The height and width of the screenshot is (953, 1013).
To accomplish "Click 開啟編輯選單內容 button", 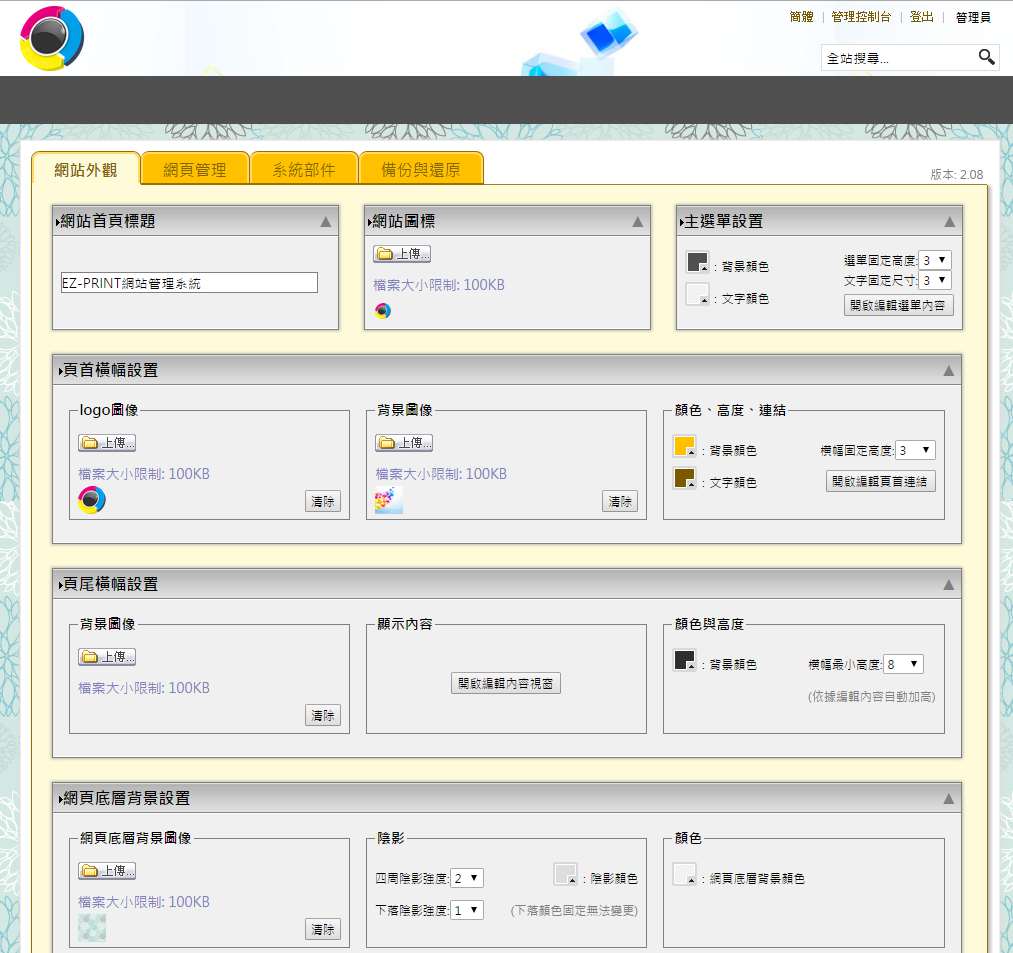I will tap(898, 305).
